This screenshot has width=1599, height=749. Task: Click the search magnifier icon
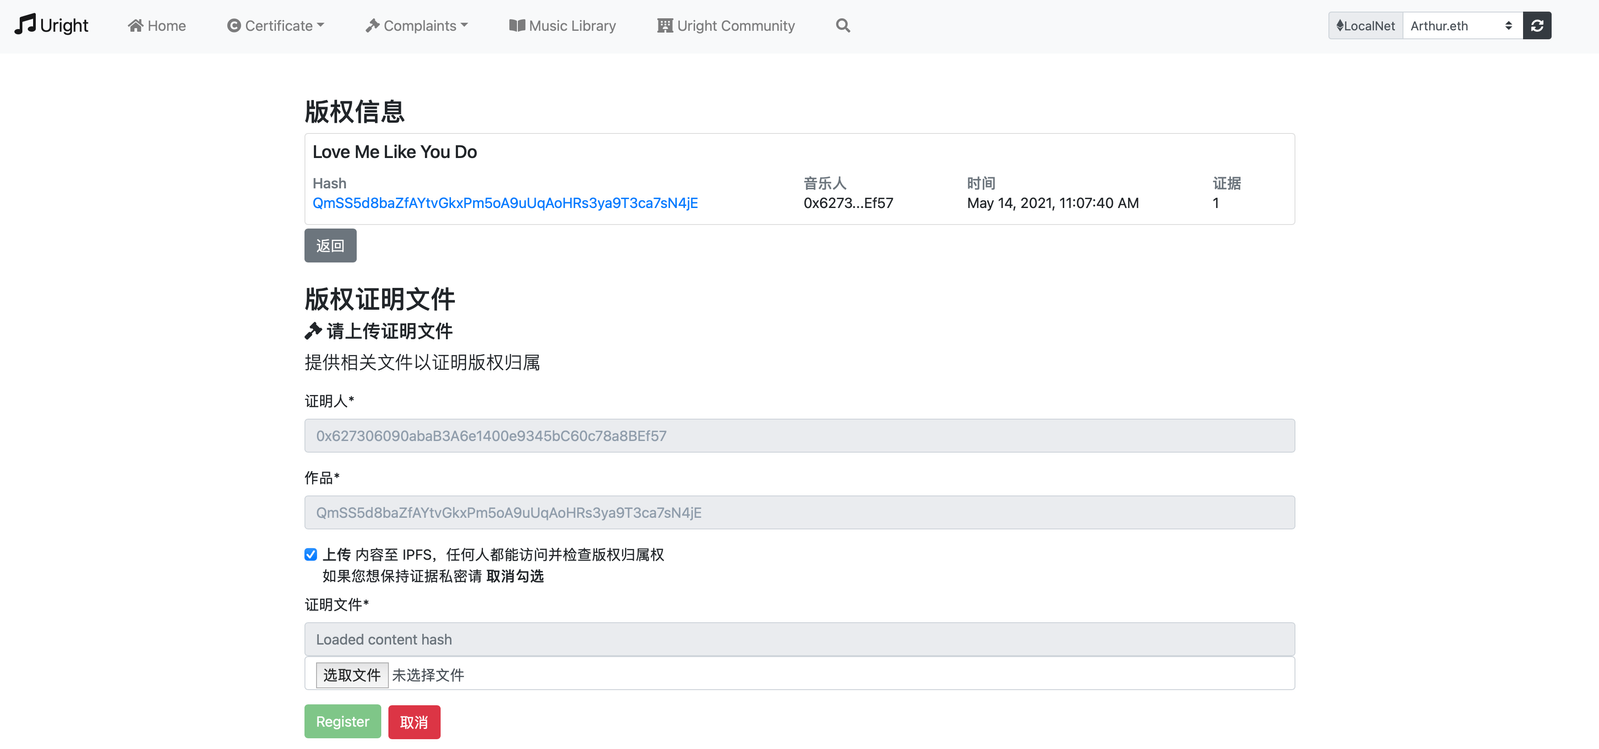pyautogui.click(x=843, y=26)
